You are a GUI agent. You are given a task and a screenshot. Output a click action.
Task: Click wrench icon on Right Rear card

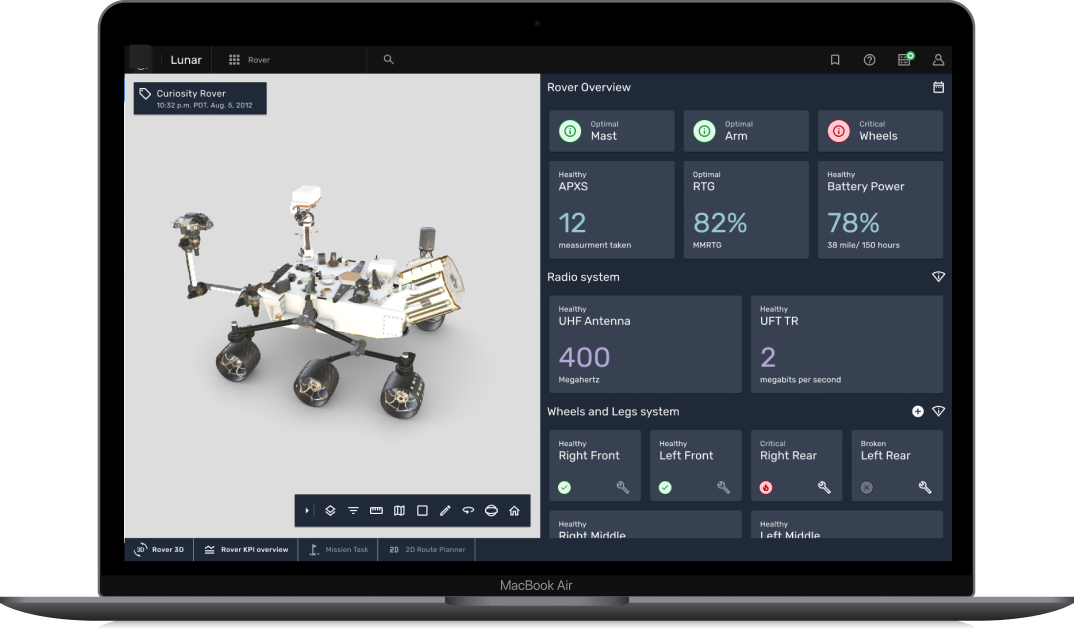coord(824,487)
